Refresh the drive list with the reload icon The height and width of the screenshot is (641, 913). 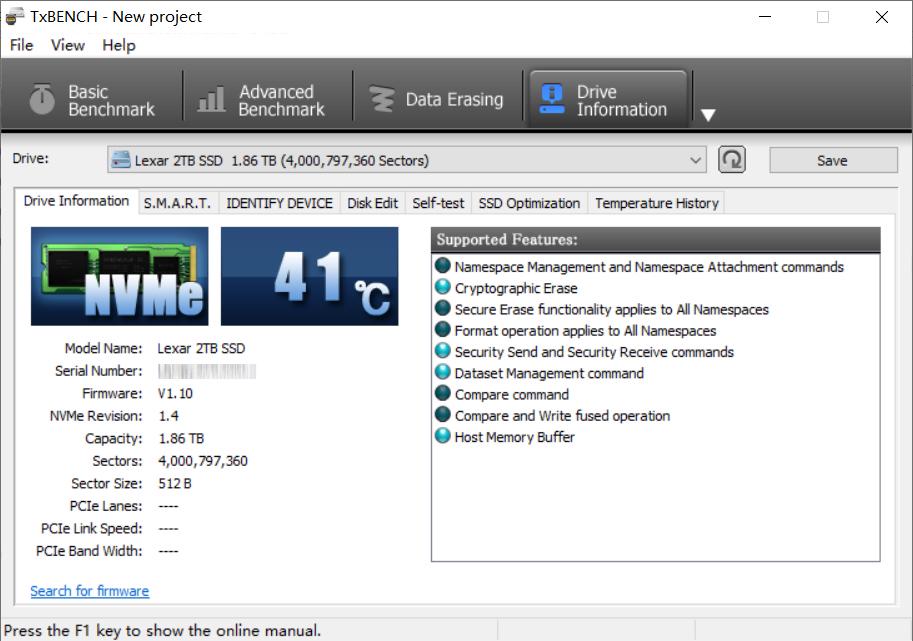(731, 159)
